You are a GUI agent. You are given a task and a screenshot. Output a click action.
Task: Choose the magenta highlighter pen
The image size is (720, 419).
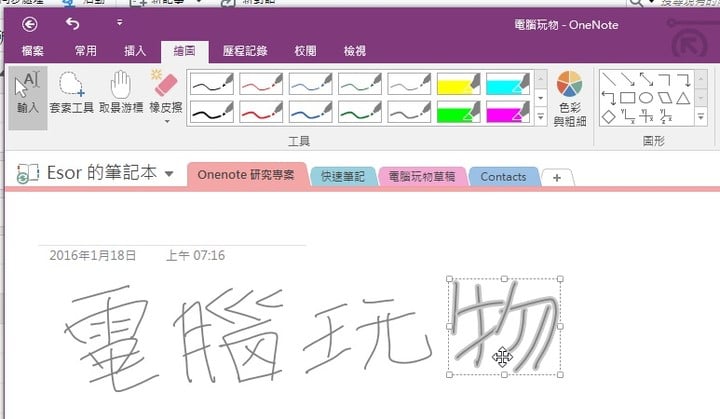(x=508, y=112)
